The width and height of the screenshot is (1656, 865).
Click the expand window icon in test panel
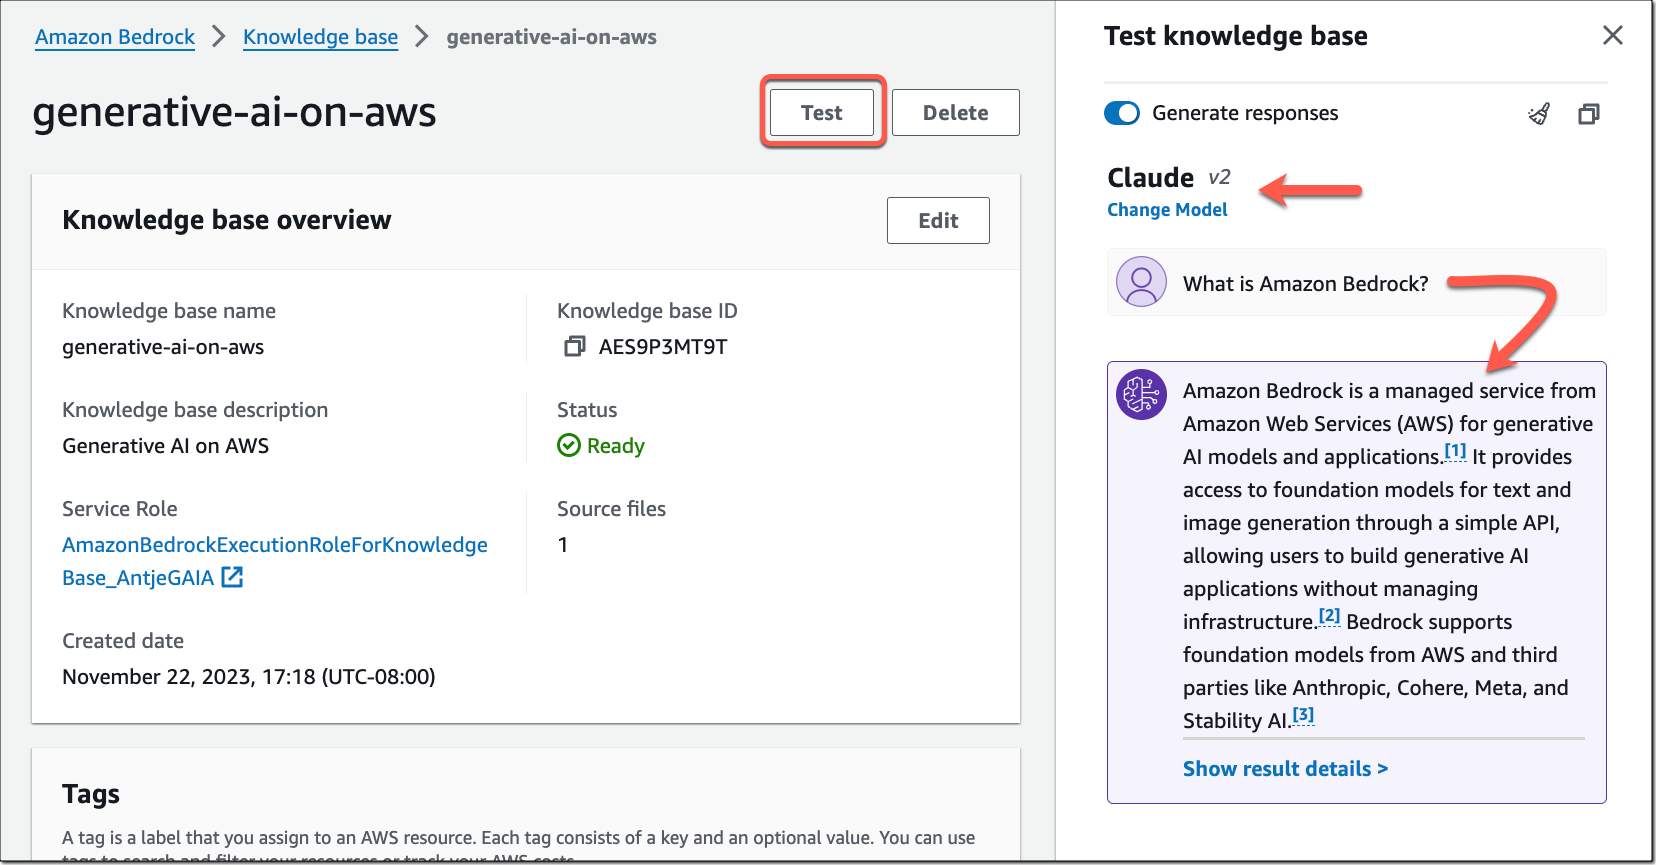click(x=1589, y=114)
